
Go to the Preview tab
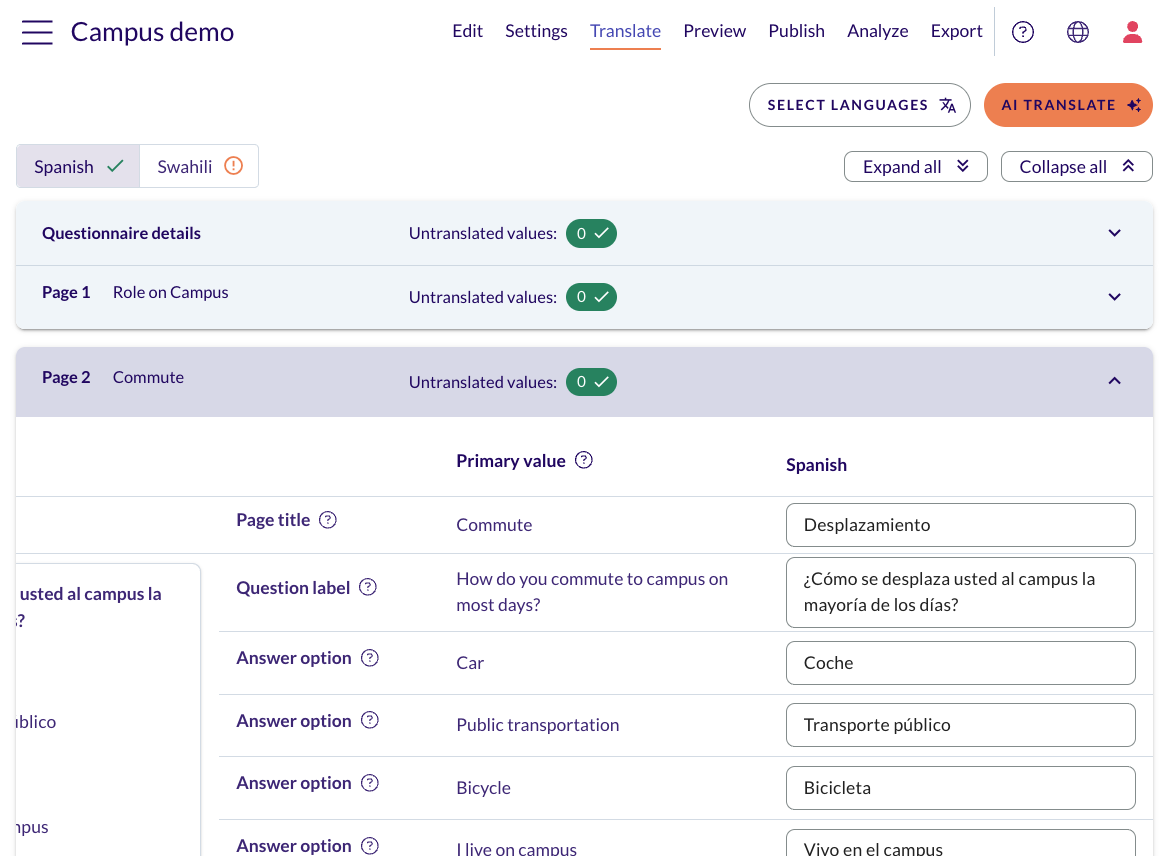pyautogui.click(x=714, y=31)
